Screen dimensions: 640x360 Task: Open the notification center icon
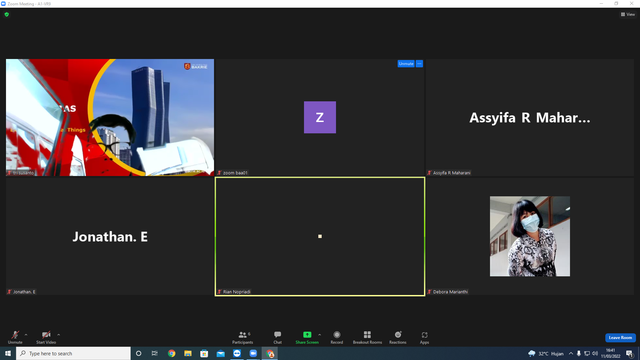(630, 353)
